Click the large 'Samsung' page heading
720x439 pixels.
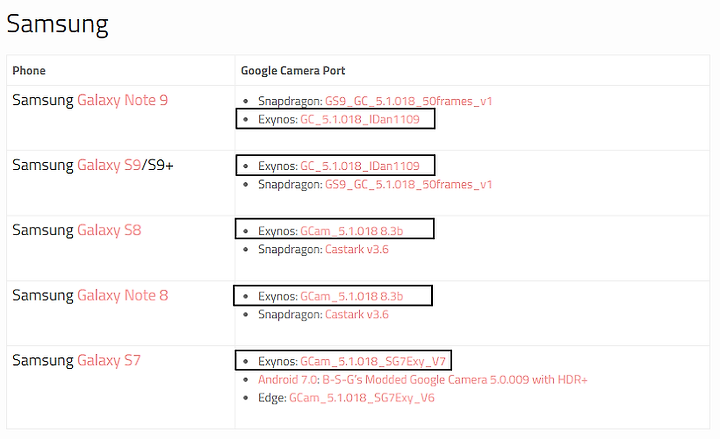[x=57, y=24]
